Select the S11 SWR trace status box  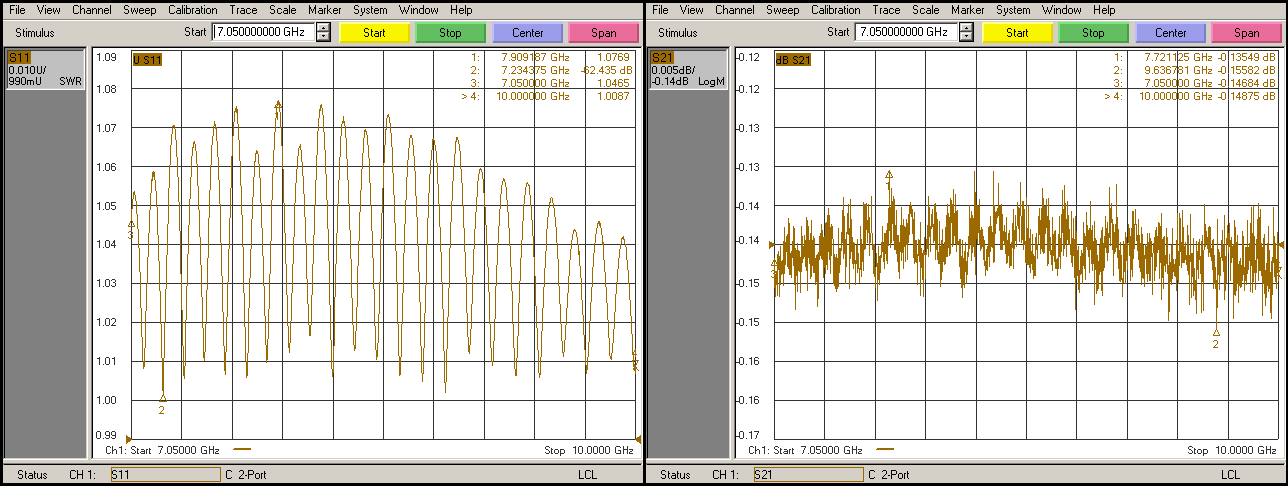[x=45, y=69]
